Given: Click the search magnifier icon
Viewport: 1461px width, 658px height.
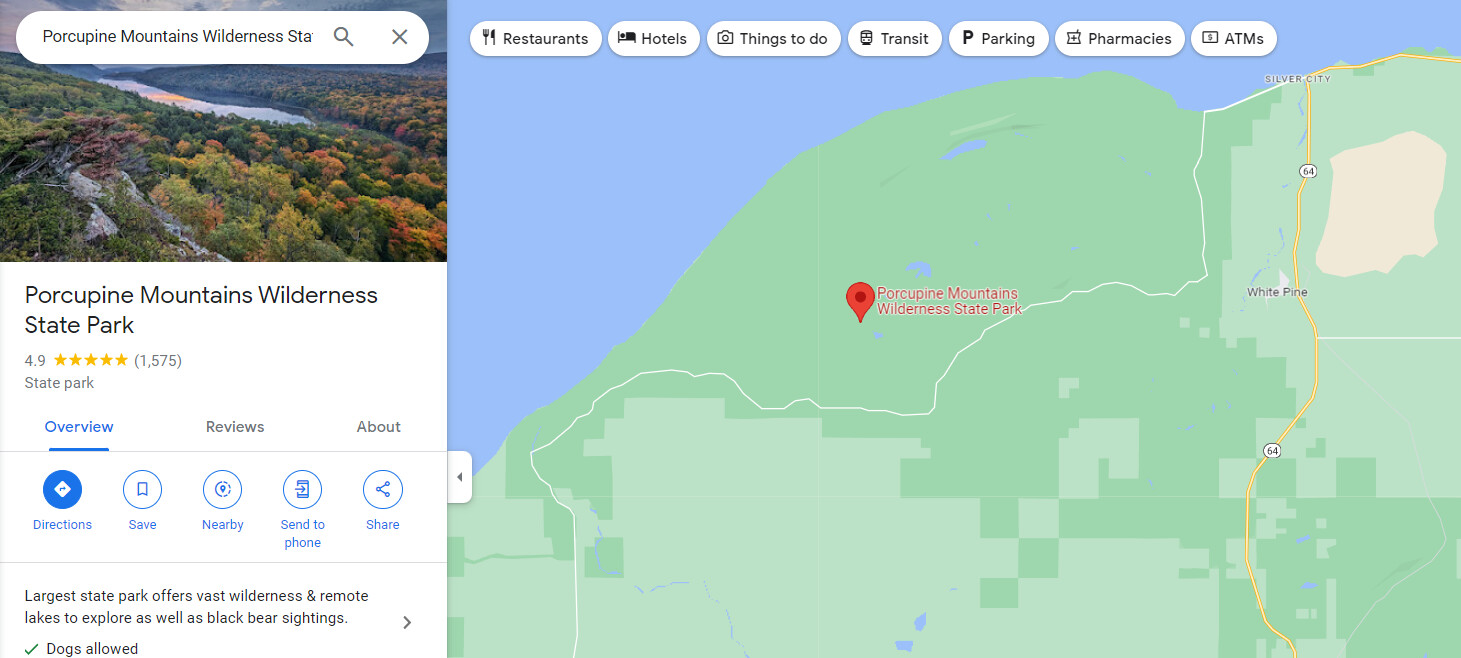Looking at the screenshot, I should coord(344,37).
